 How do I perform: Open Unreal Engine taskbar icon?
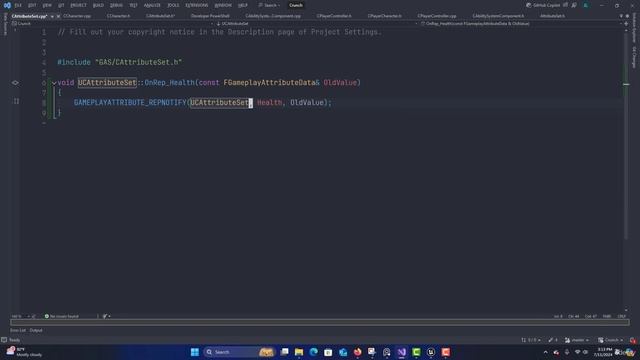tap(431, 352)
